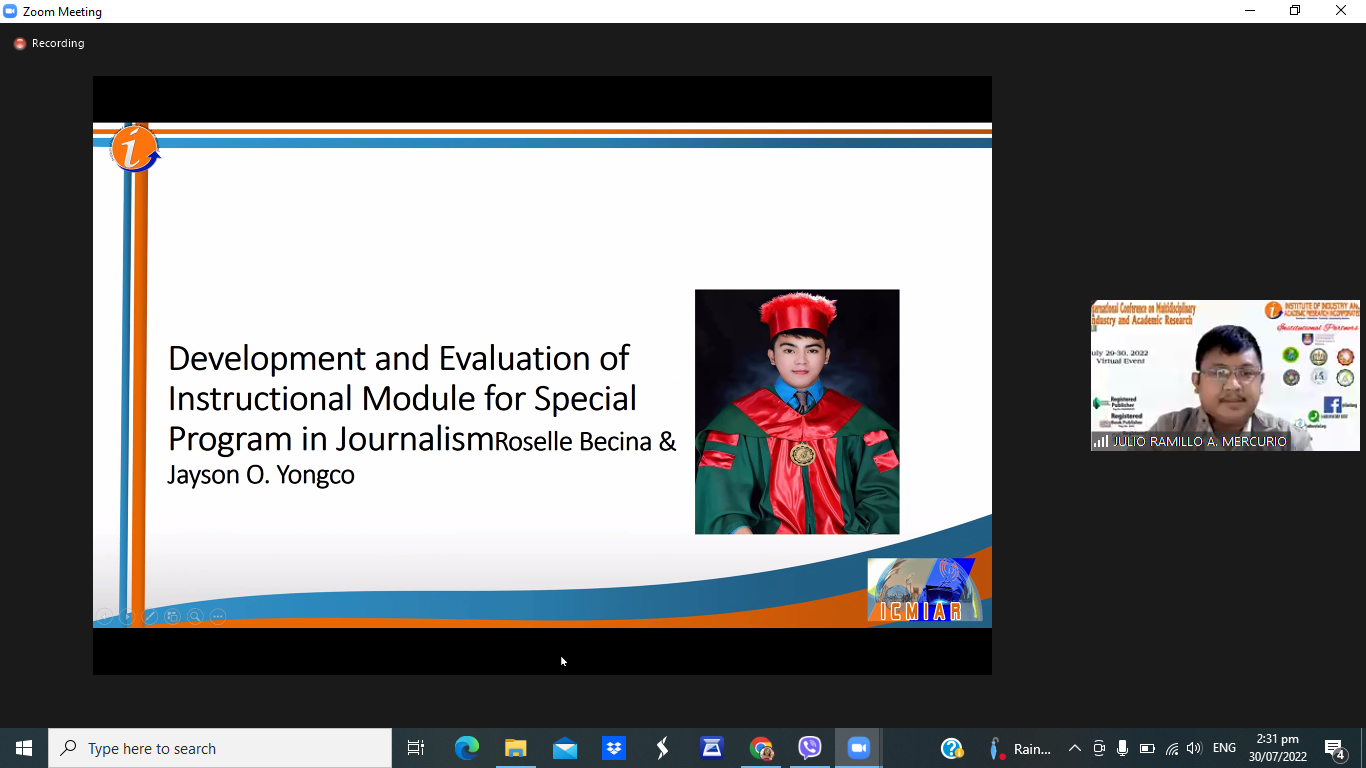Click the presenter's graduation photo on slide
This screenshot has height=768, width=1366.
pyautogui.click(x=797, y=412)
